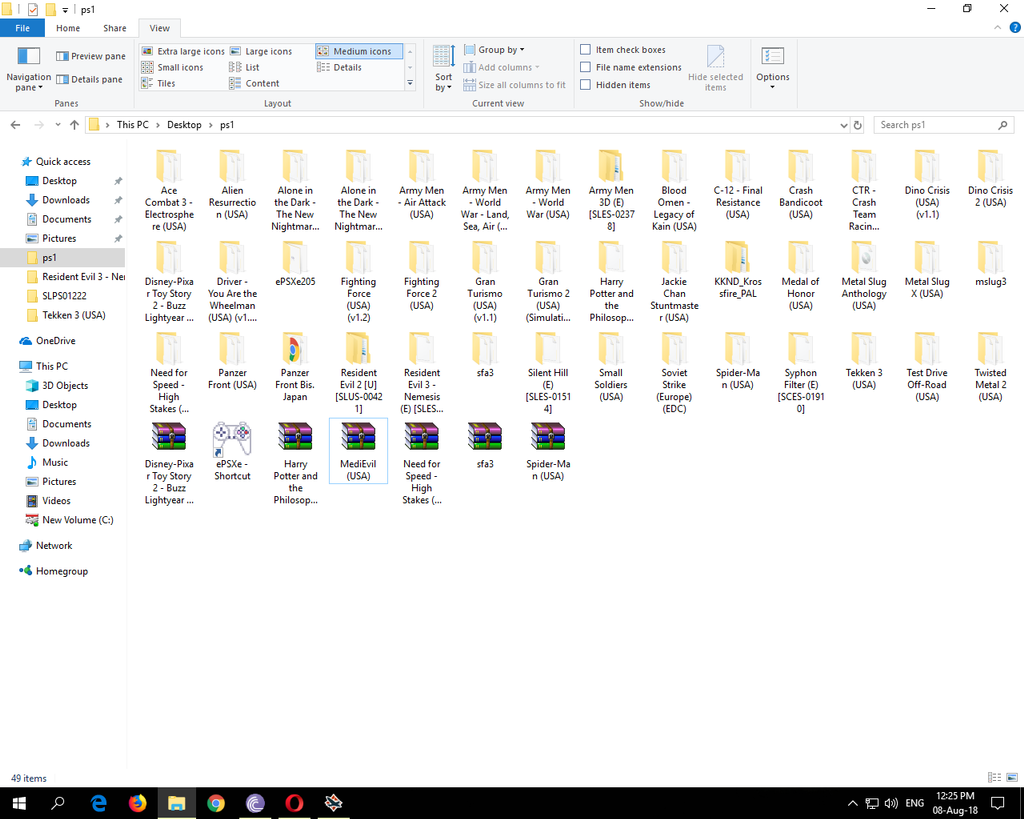Screen dimensions: 1024x819
Task: Open the Silent Hill (E) folder
Action: [x=548, y=372]
